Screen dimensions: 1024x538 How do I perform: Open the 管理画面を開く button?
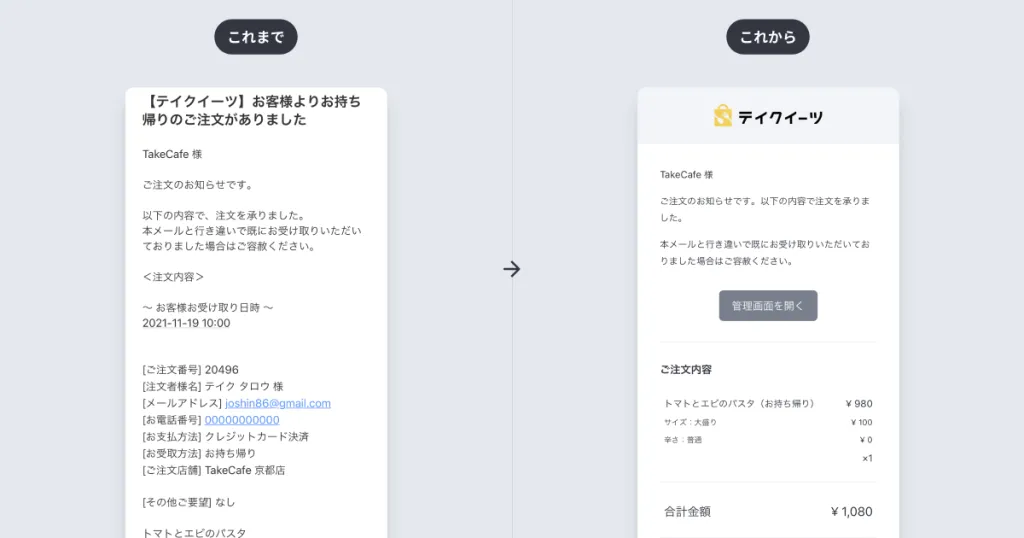pyautogui.click(x=768, y=306)
